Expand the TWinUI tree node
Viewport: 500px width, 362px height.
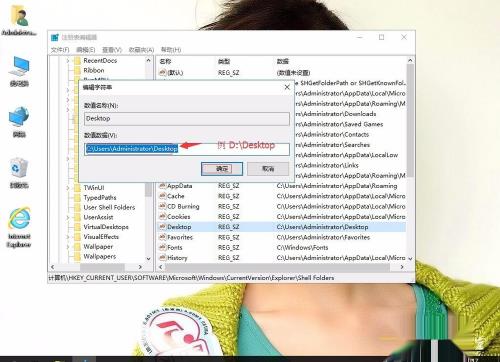point(68,188)
